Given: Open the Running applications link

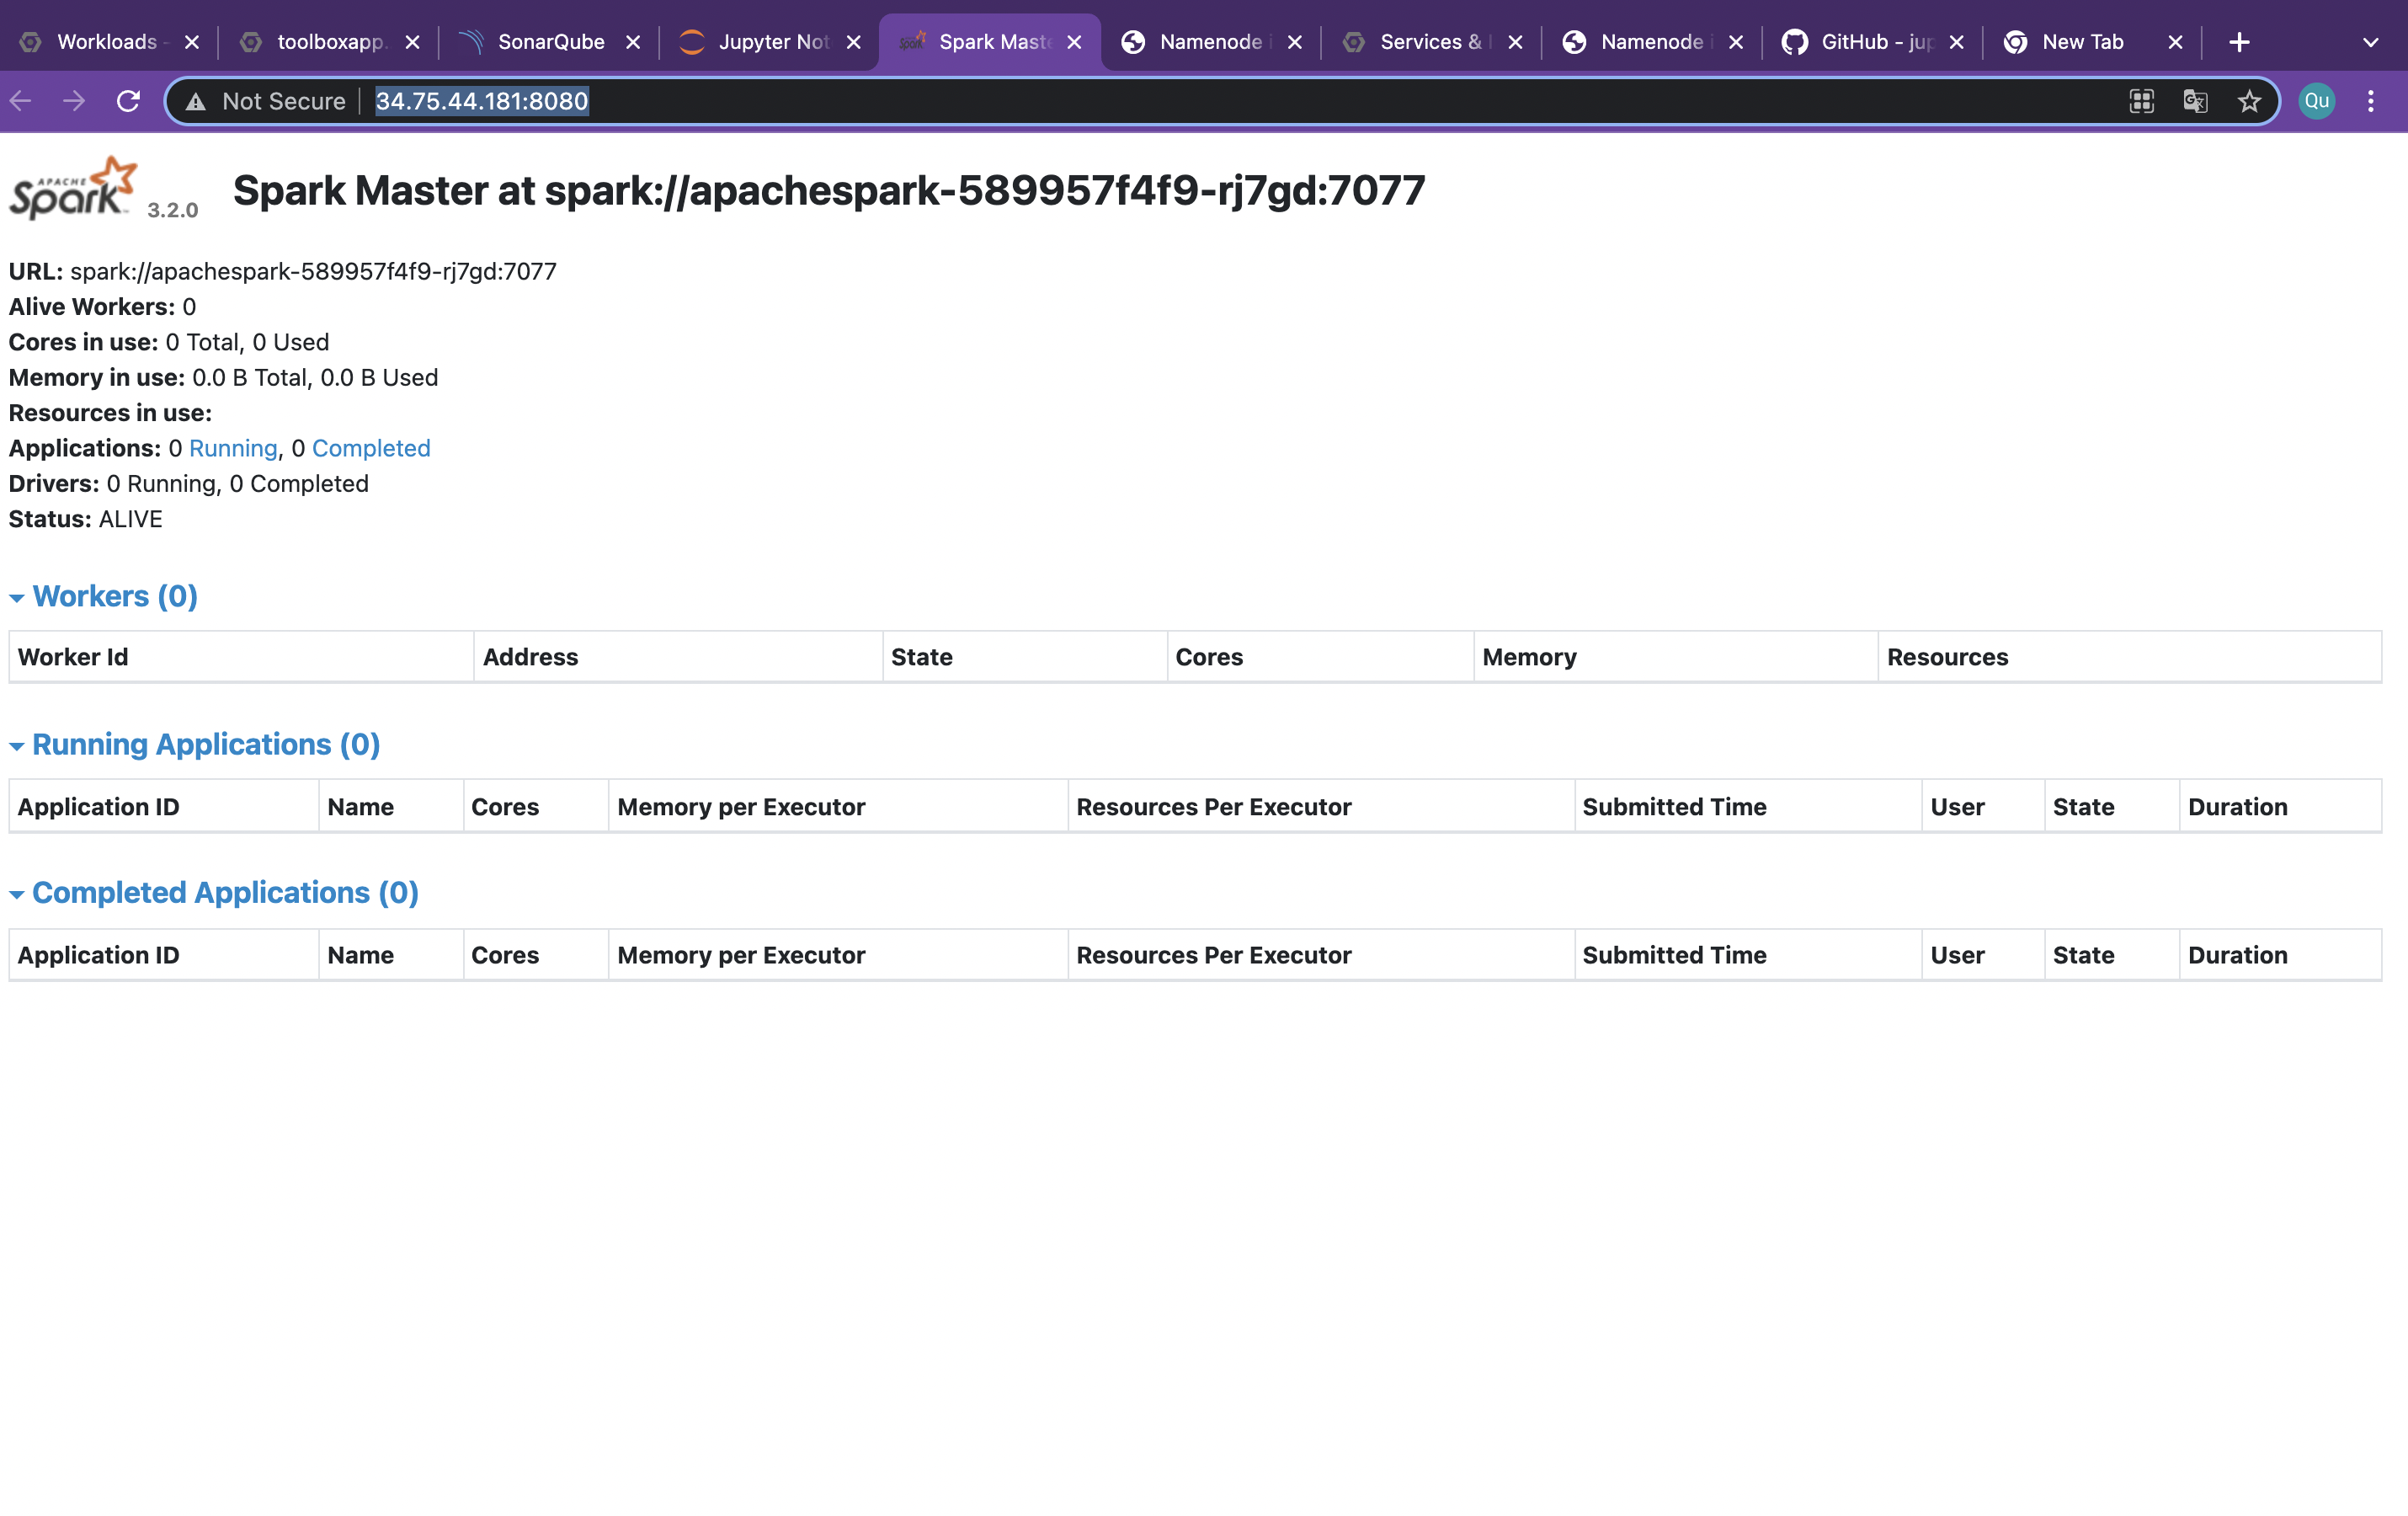Looking at the screenshot, I should (232, 448).
